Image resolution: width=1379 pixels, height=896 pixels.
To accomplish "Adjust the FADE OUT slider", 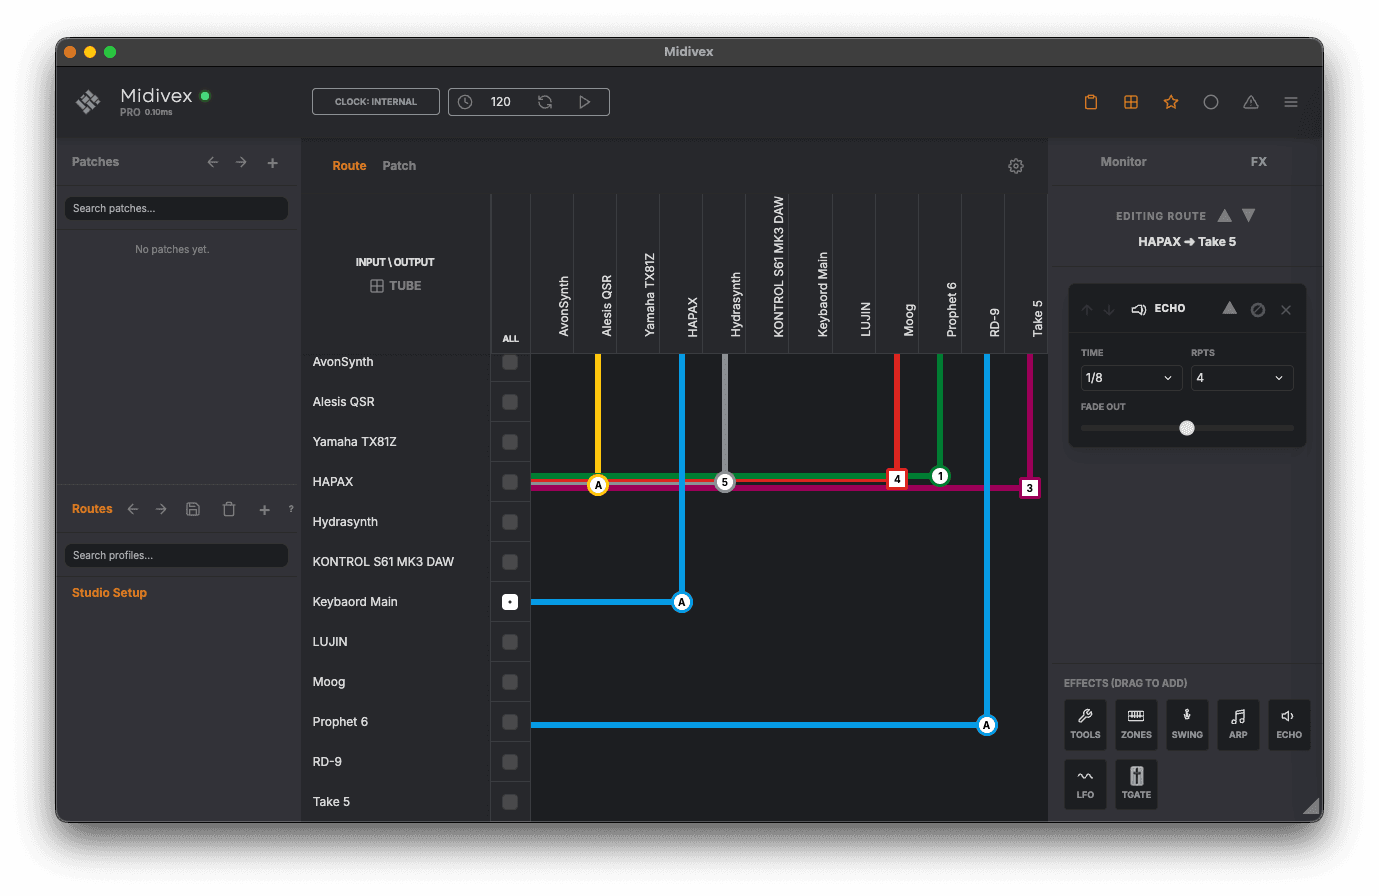I will click(1187, 428).
